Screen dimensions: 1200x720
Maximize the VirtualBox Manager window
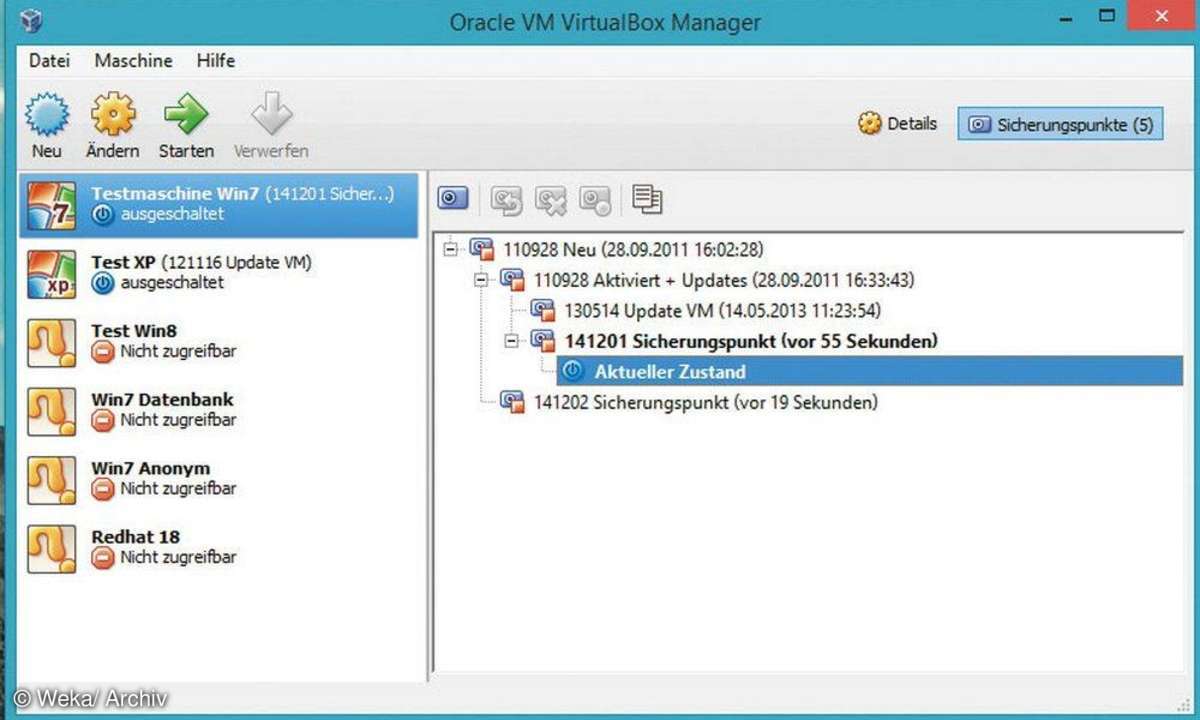(x=1107, y=17)
